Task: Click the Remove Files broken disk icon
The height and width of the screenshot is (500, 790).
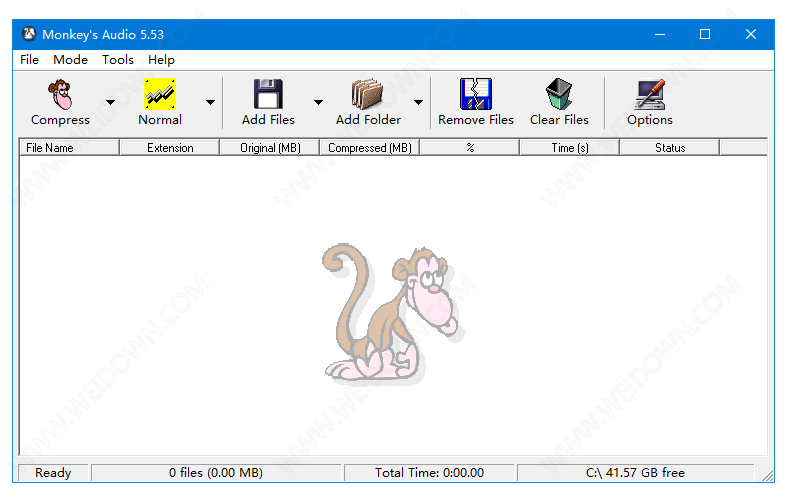Action: pyautogui.click(x=476, y=94)
